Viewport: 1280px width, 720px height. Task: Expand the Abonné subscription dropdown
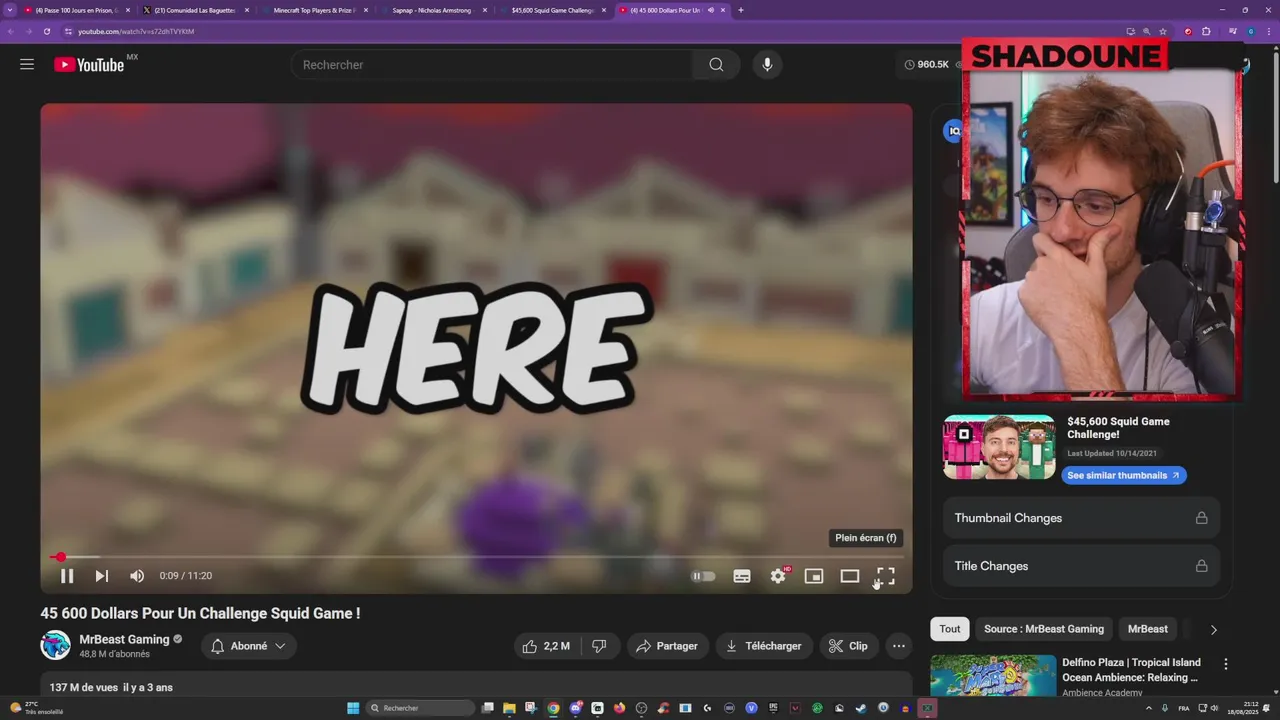249,646
